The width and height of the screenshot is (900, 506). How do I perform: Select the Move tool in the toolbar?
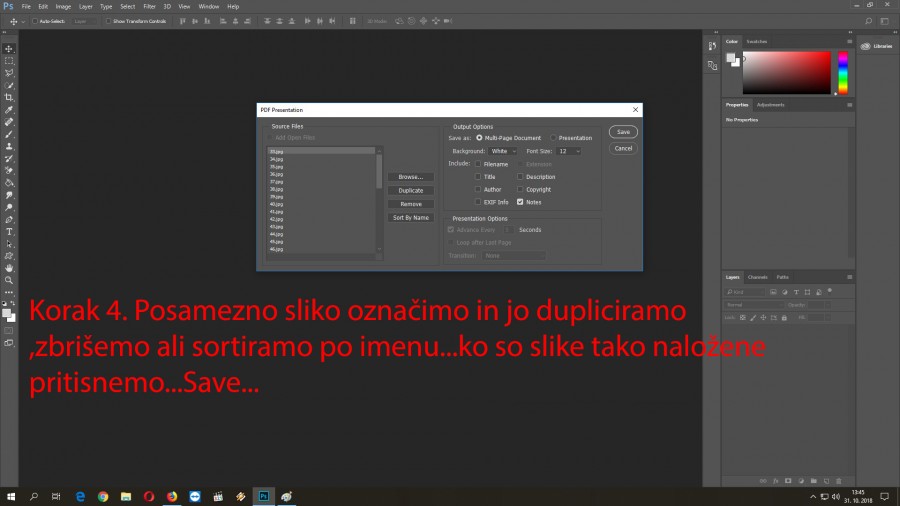9,49
